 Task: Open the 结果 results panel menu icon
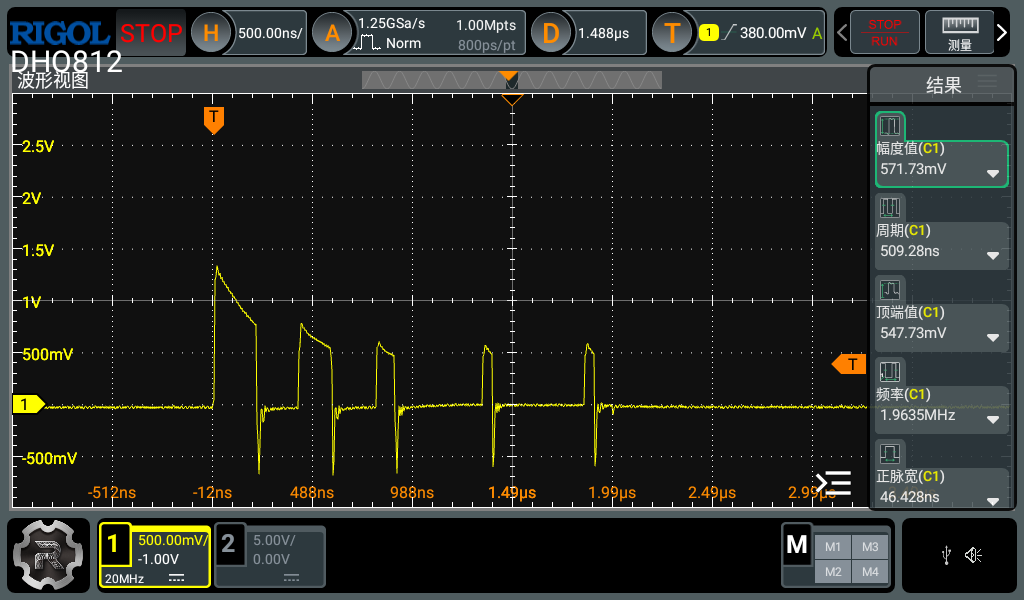click(x=987, y=83)
